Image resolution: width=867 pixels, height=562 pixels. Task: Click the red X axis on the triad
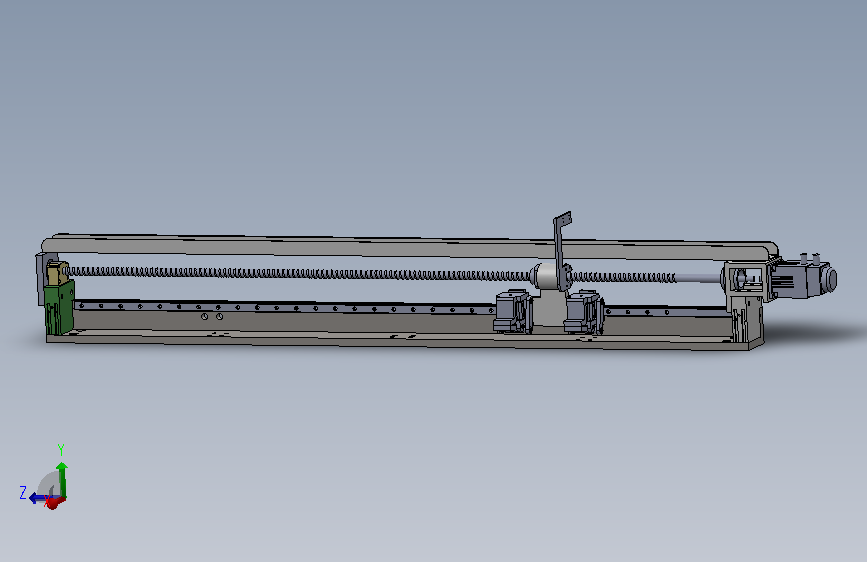point(55,502)
